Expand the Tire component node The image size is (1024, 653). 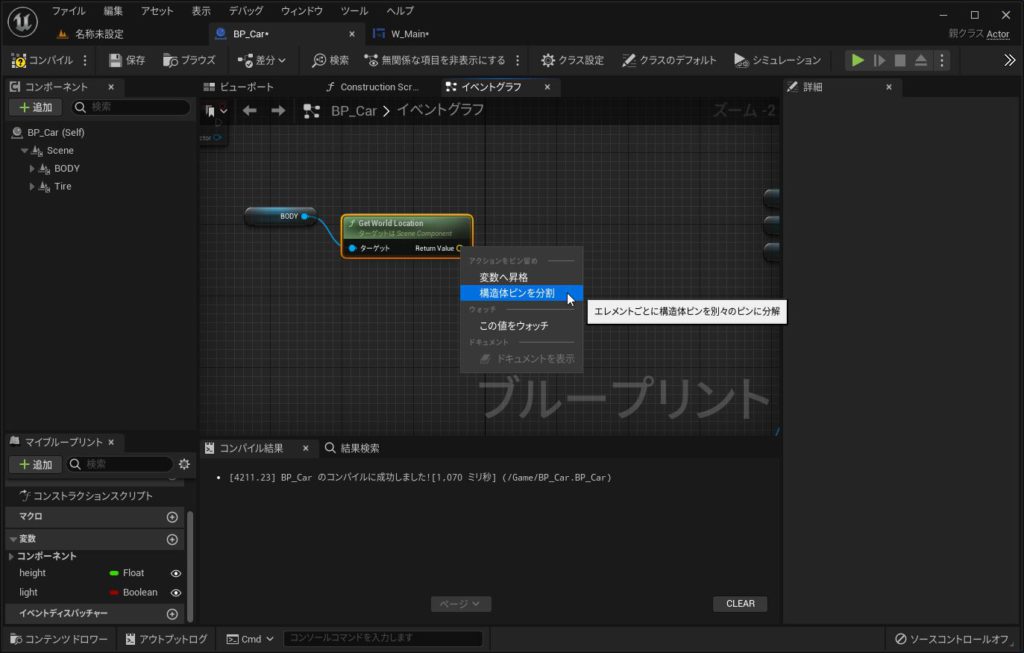pos(32,187)
